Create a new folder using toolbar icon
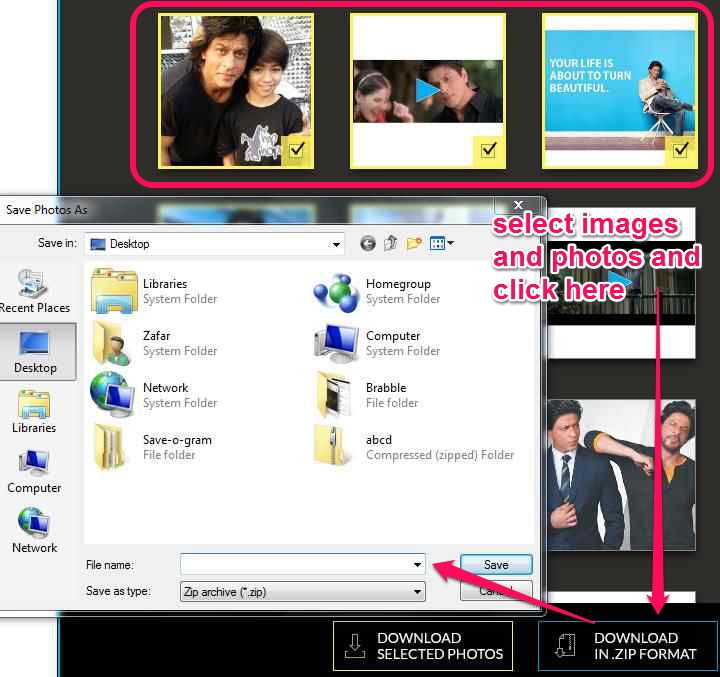This screenshot has height=677, width=720. tap(414, 243)
